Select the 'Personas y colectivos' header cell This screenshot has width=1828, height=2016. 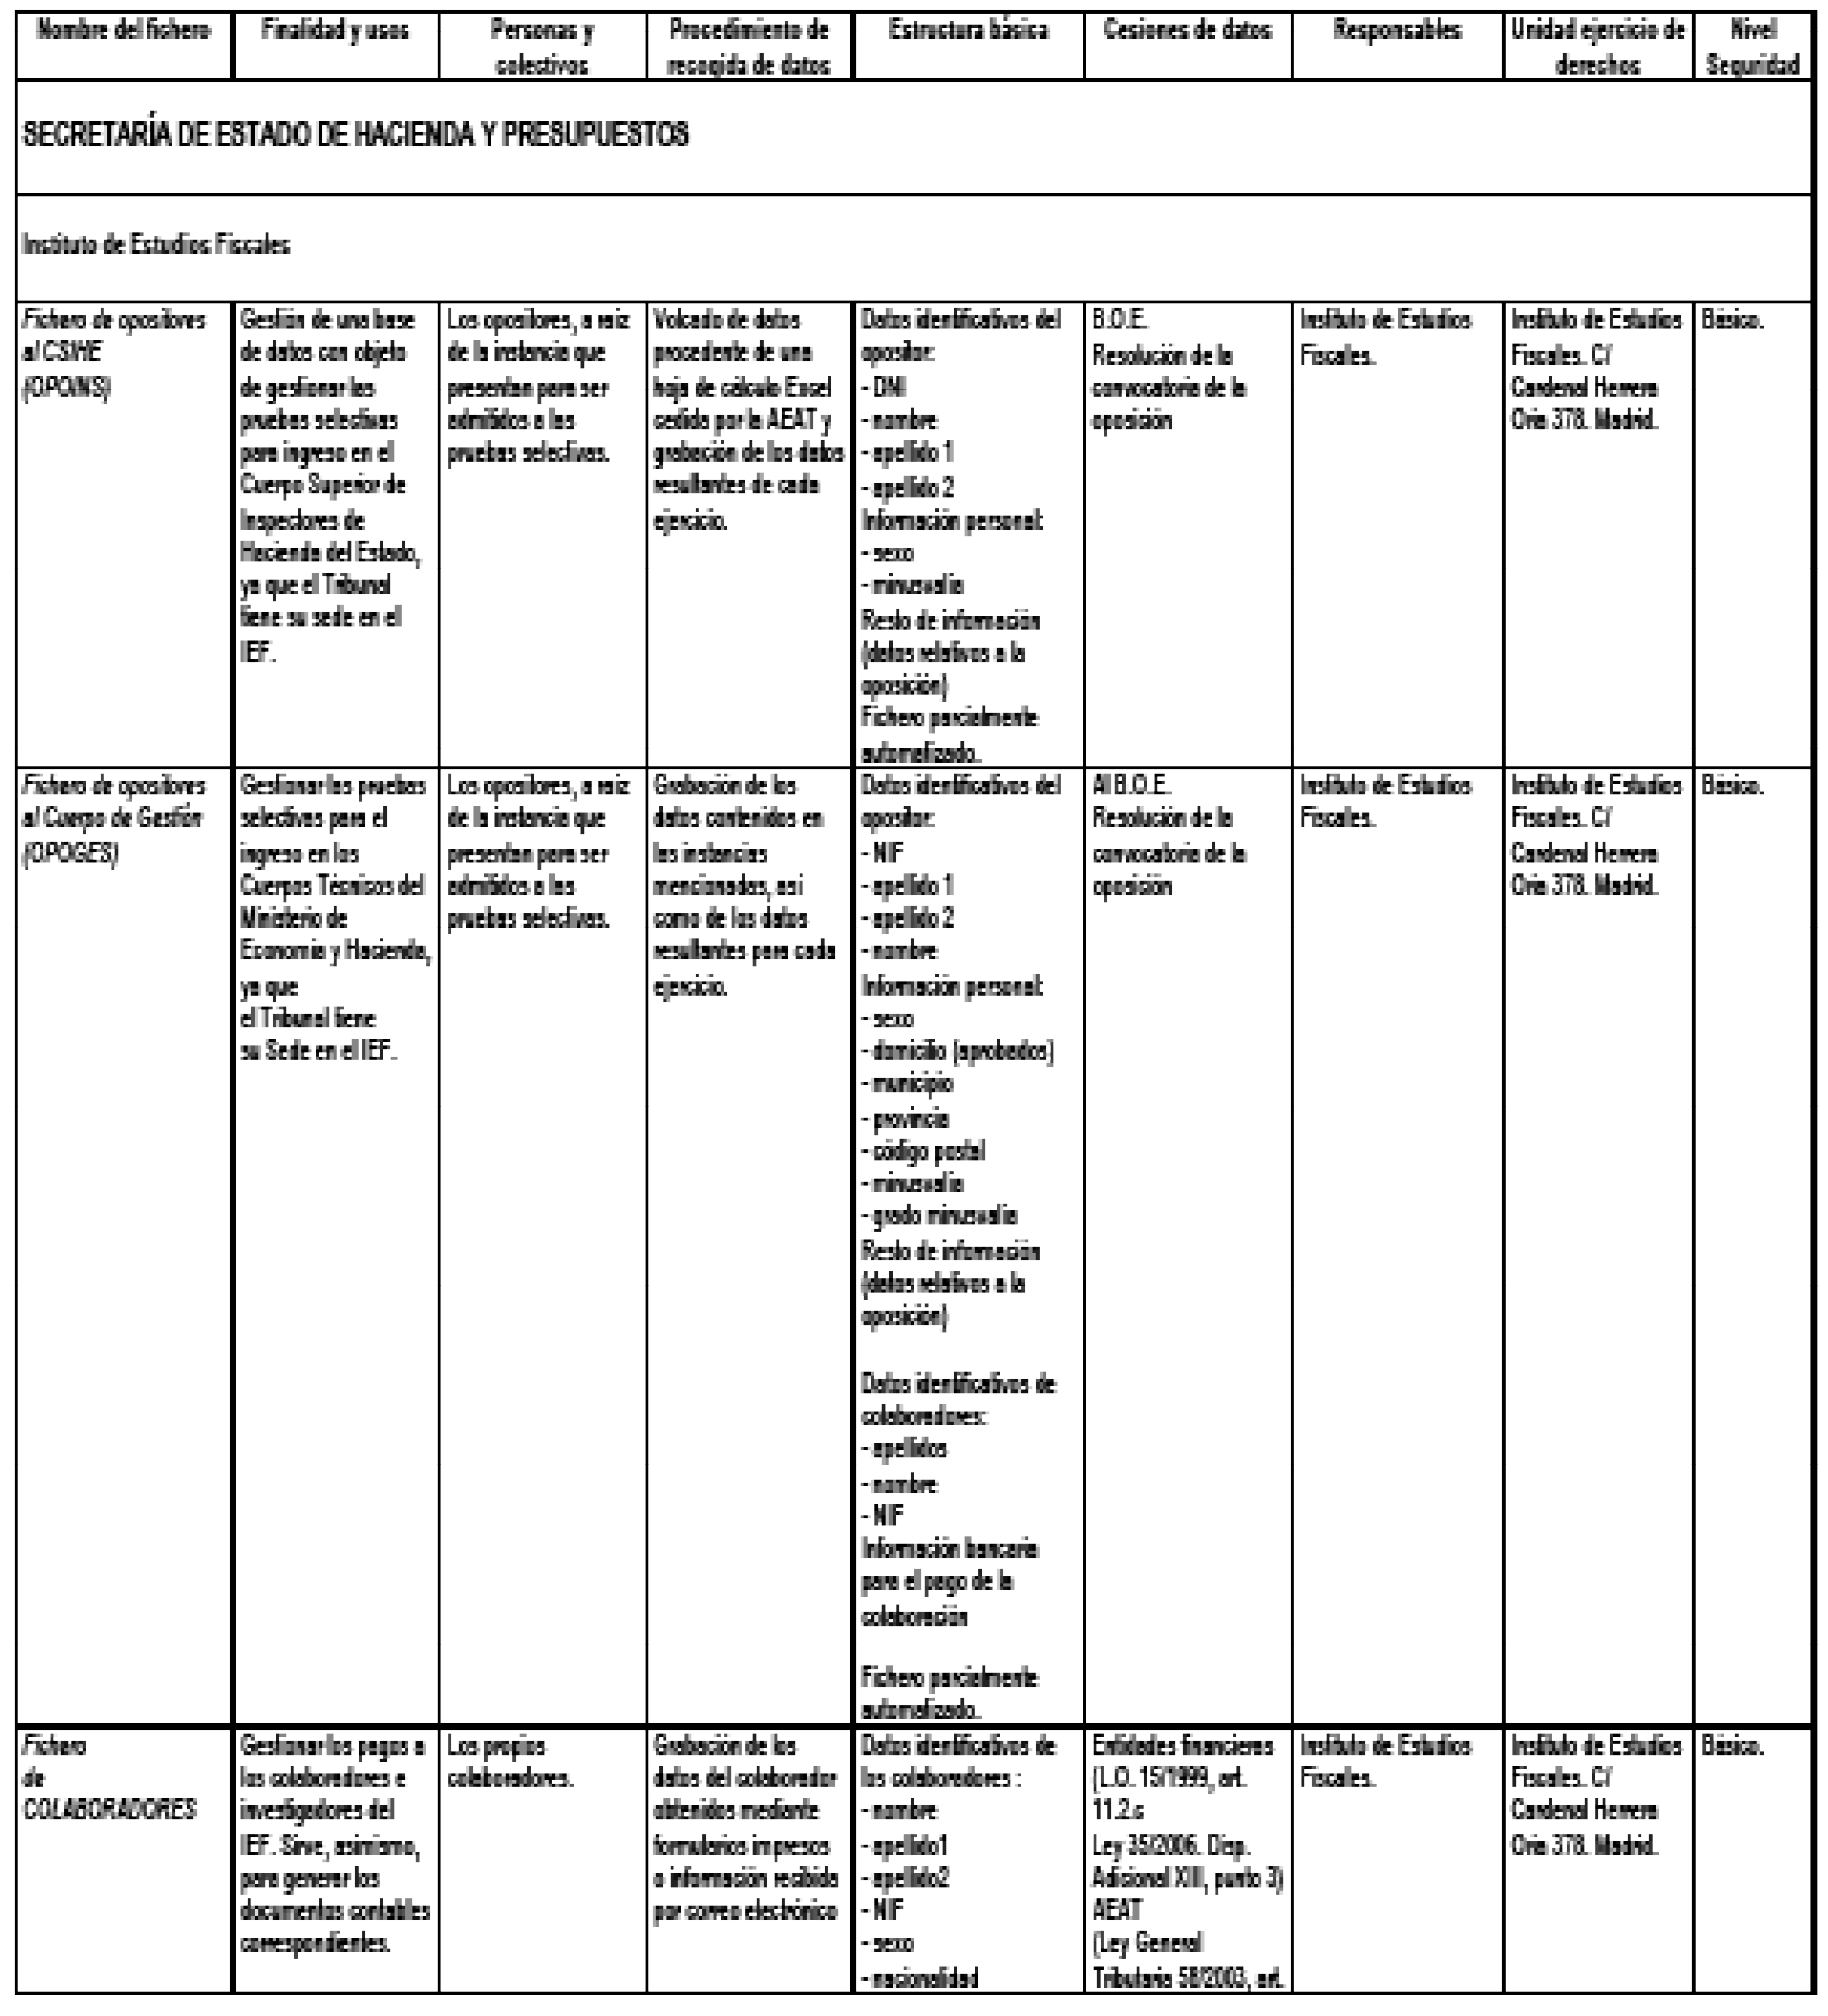point(543,46)
